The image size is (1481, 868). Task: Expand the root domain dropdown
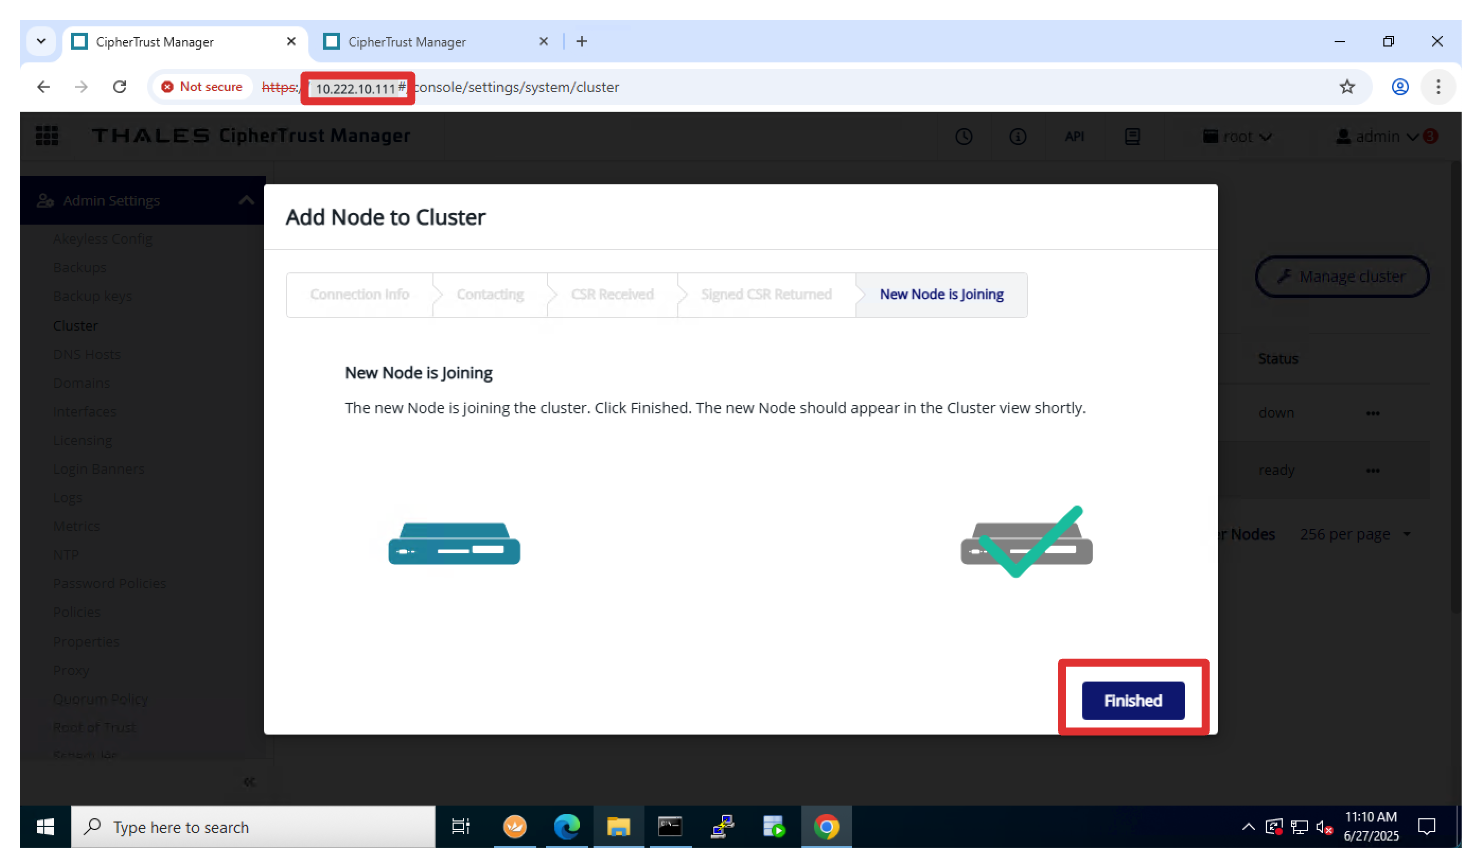click(1238, 137)
